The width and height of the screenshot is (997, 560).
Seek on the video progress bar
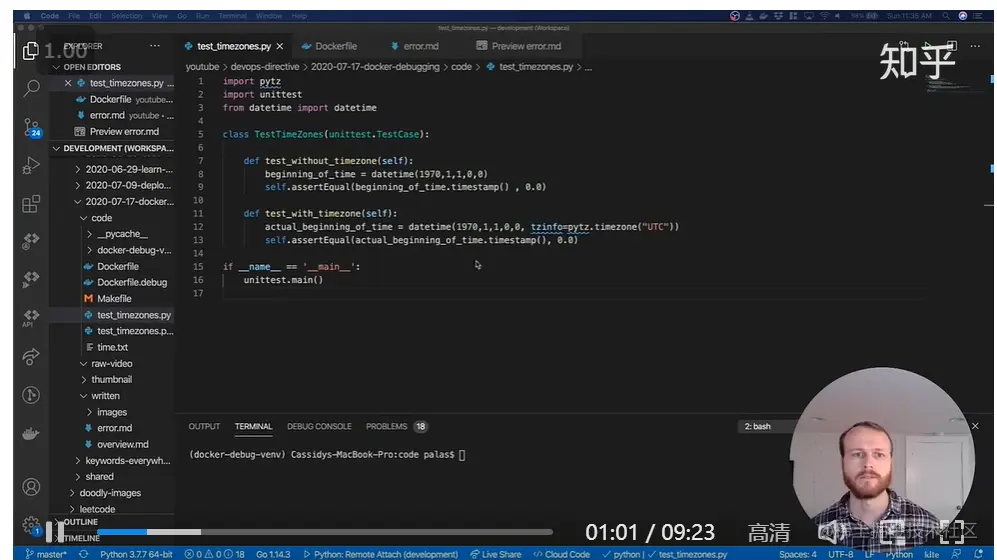(x=325, y=532)
